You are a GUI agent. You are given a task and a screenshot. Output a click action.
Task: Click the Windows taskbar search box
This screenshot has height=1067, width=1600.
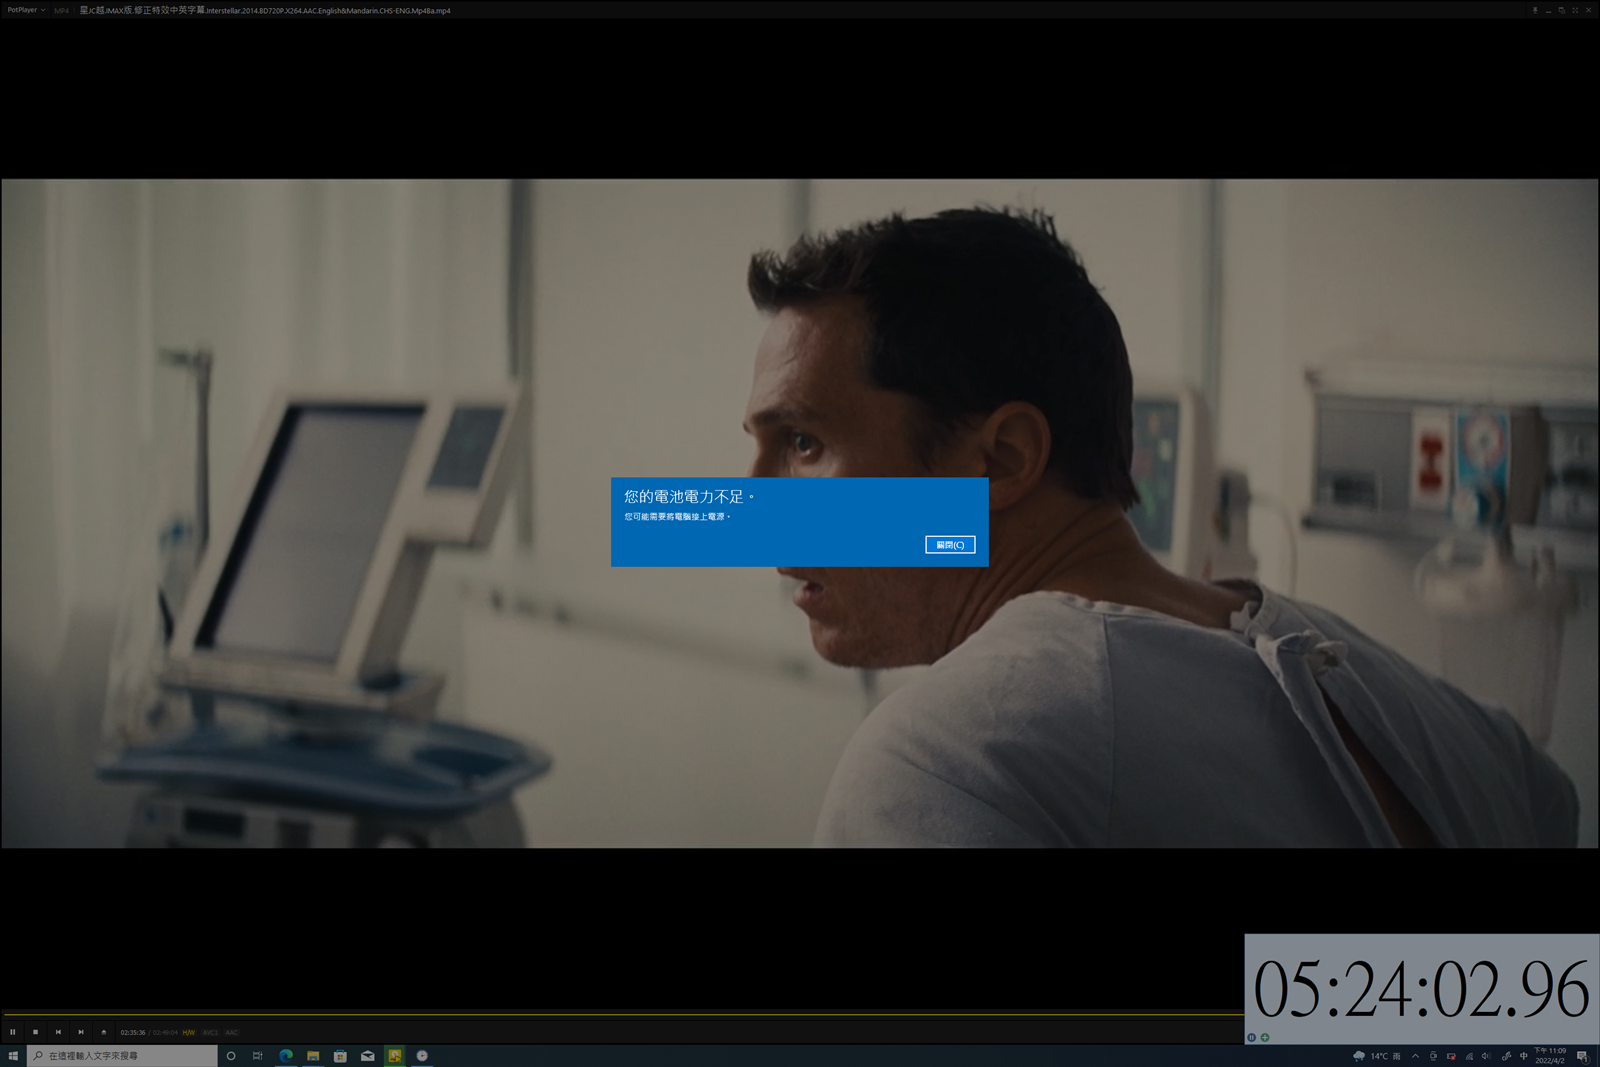pos(122,1056)
